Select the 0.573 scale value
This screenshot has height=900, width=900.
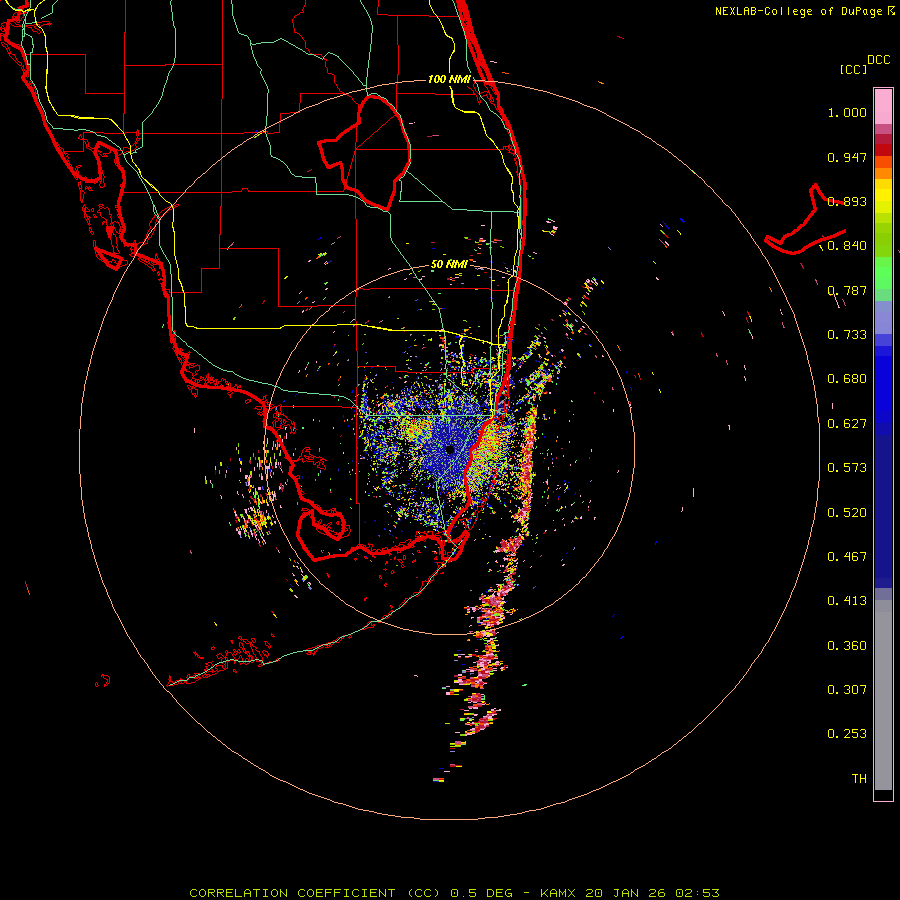click(x=847, y=468)
